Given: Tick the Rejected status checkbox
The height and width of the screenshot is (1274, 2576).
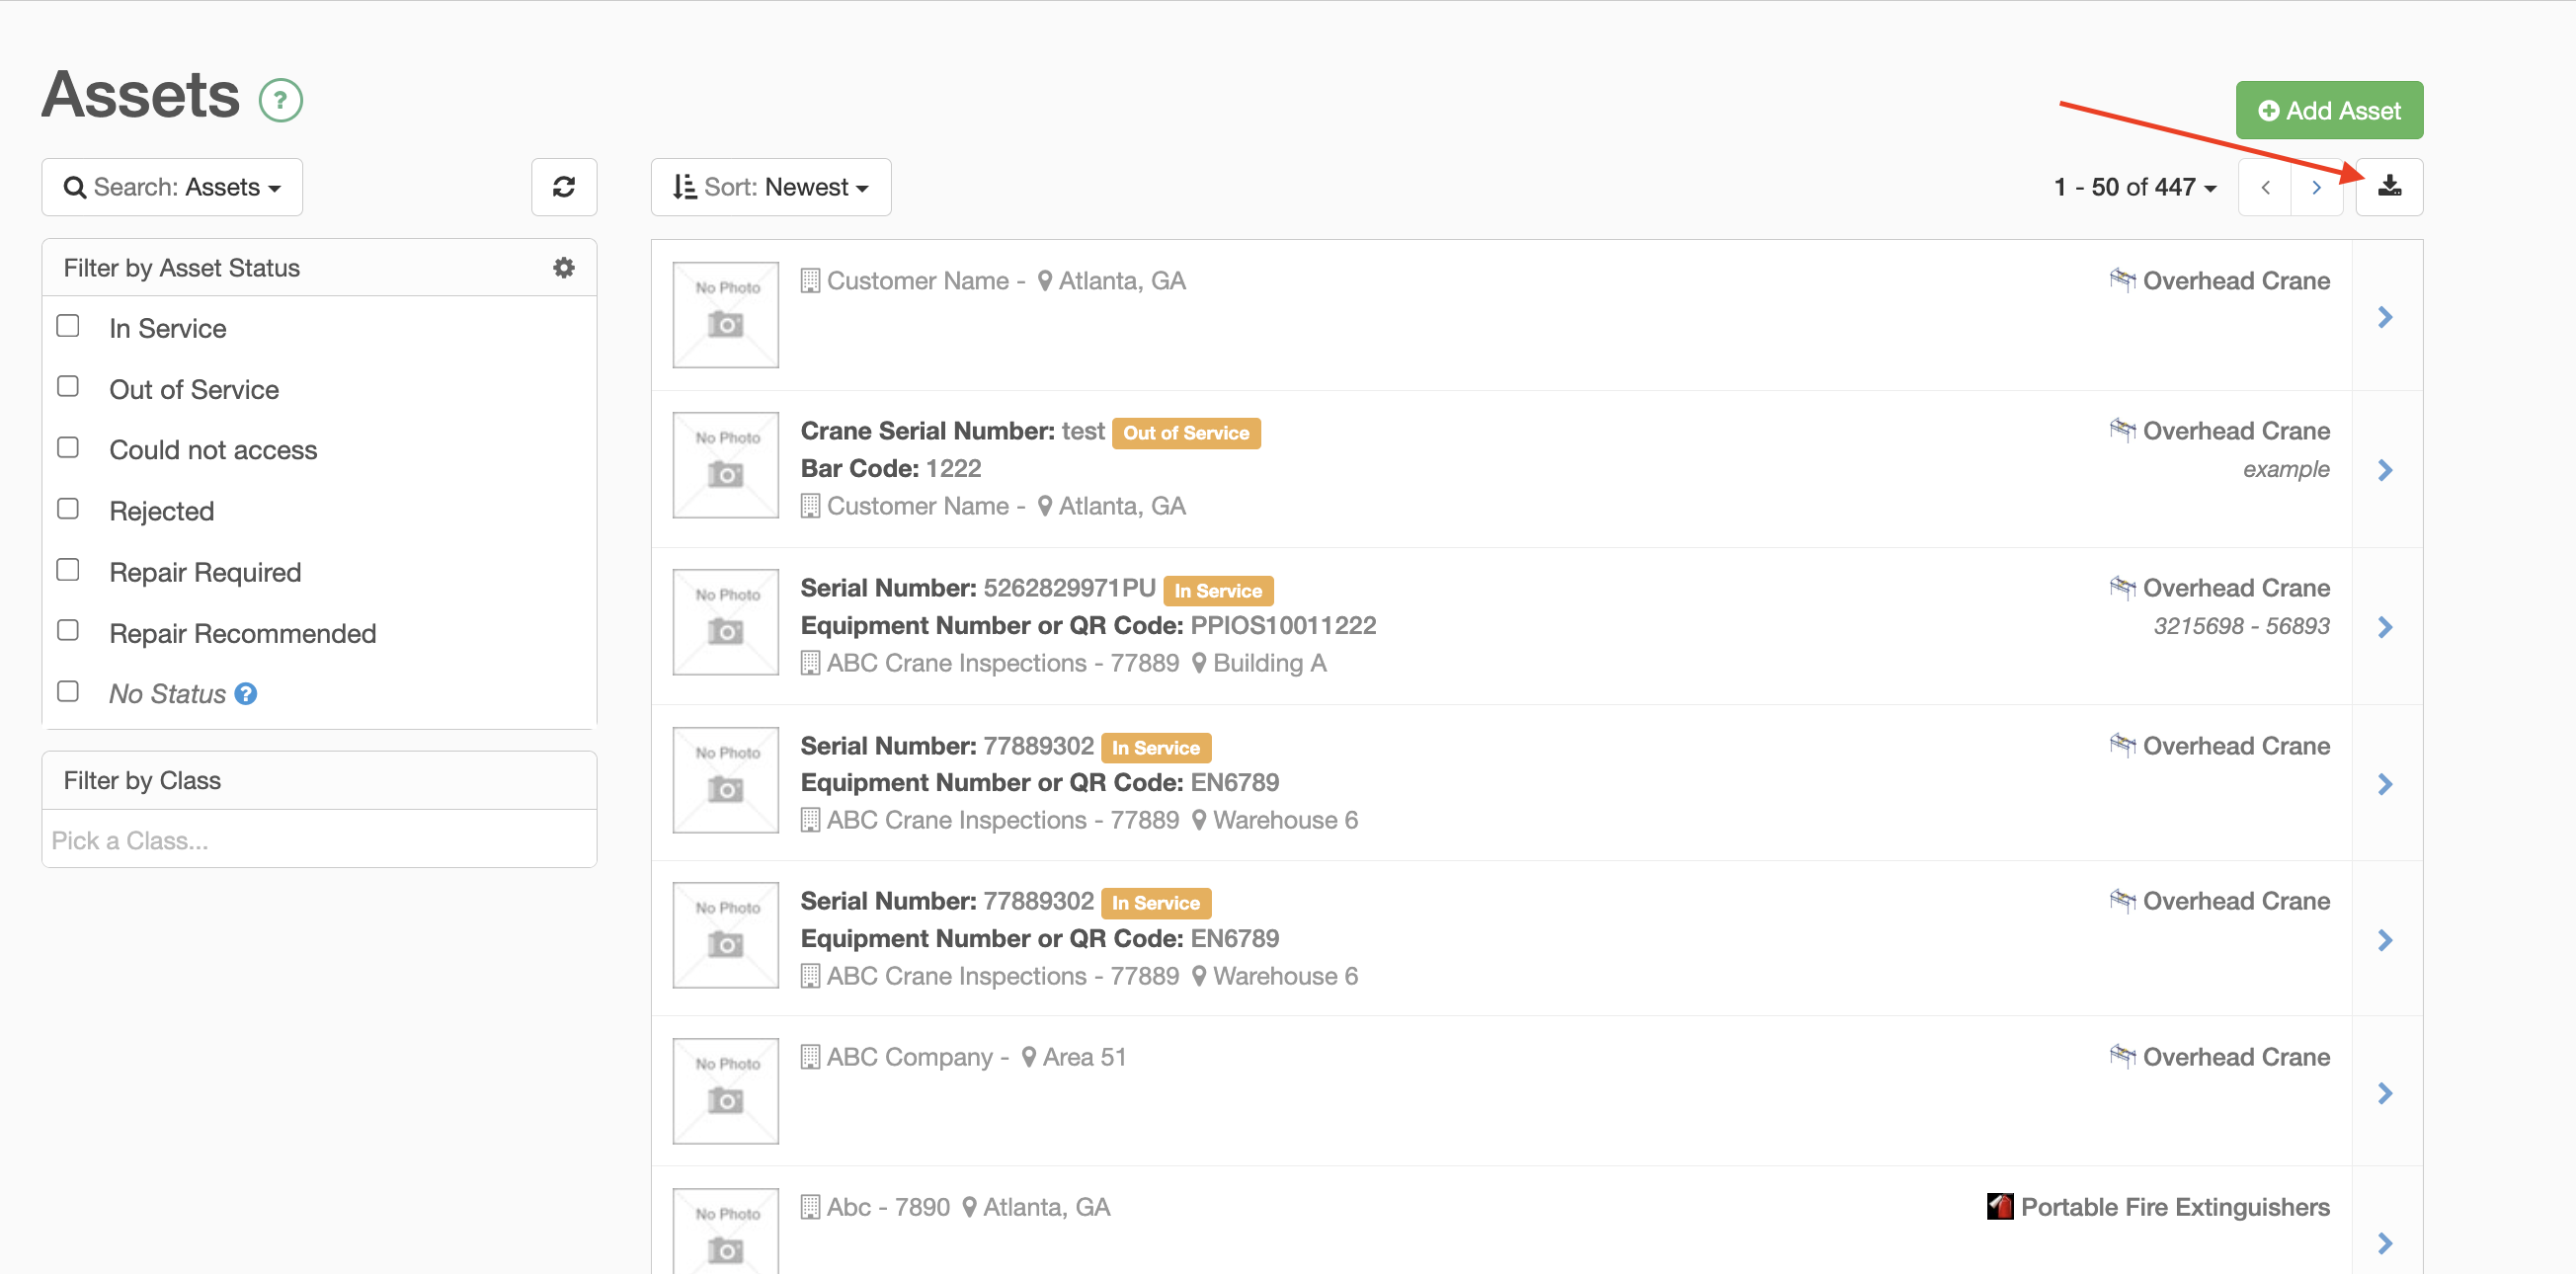Looking at the screenshot, I should (x=68, y=509).
